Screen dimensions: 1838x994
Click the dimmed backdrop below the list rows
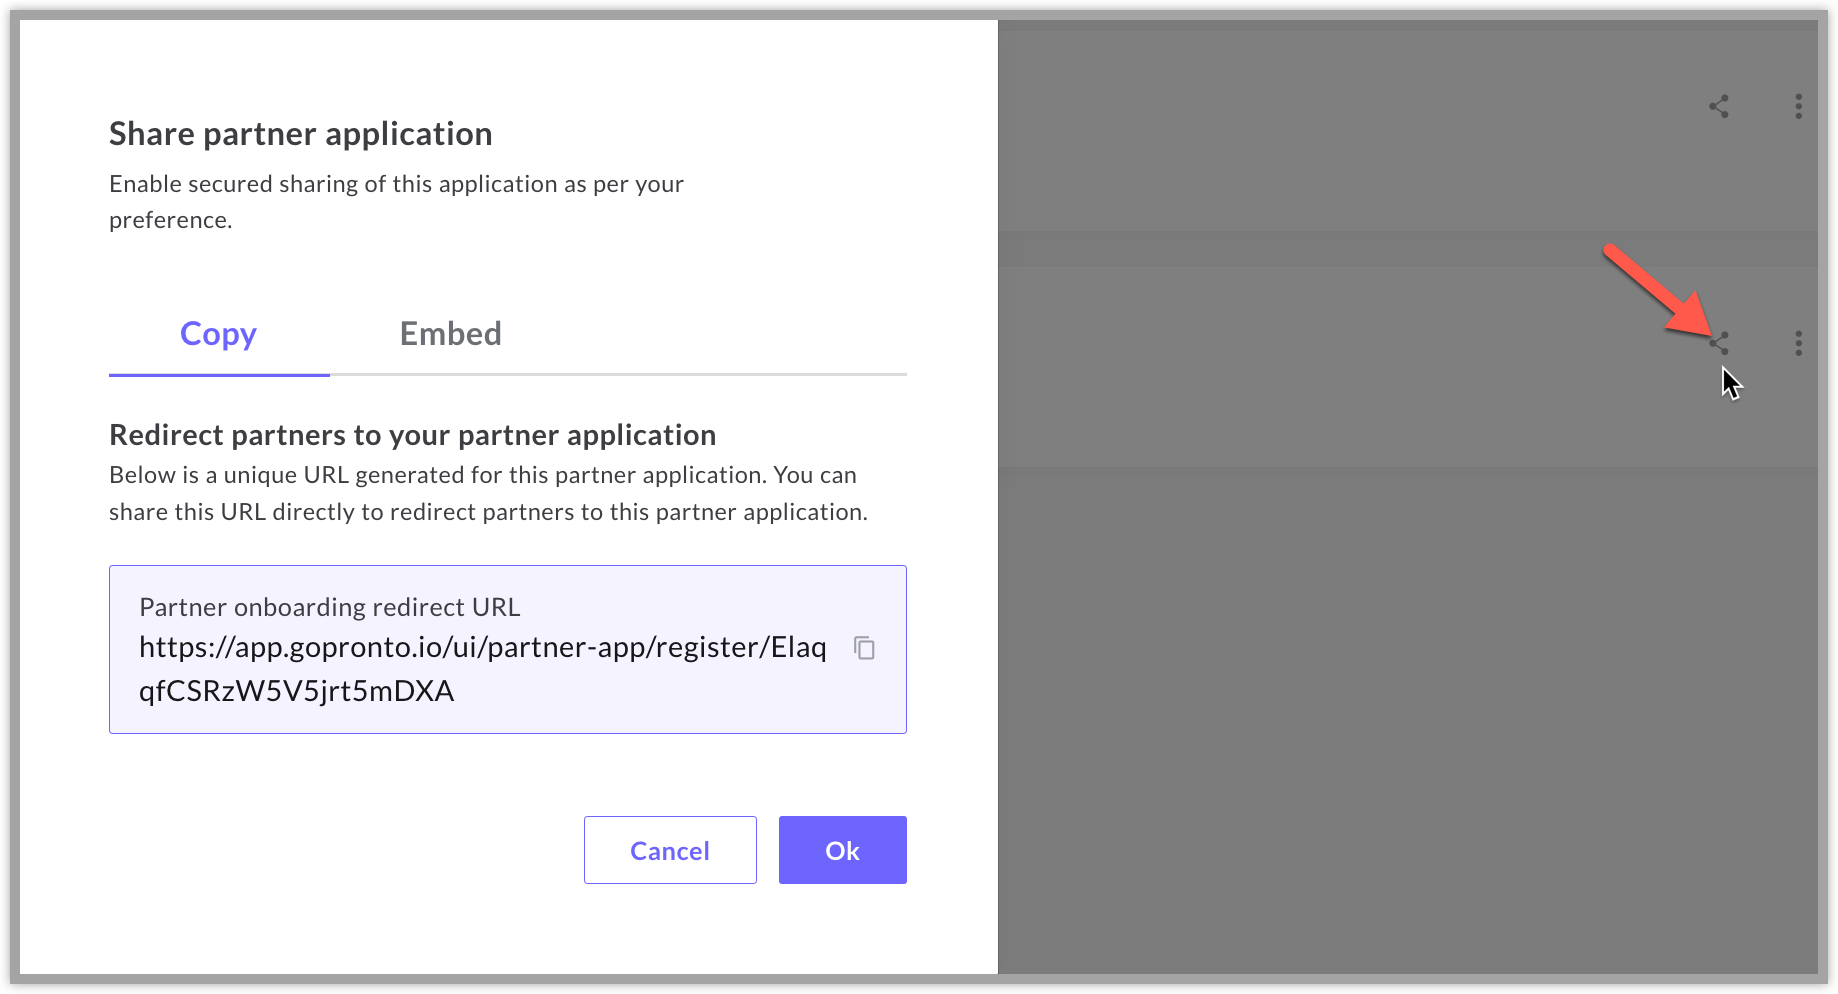(1400, 720)
